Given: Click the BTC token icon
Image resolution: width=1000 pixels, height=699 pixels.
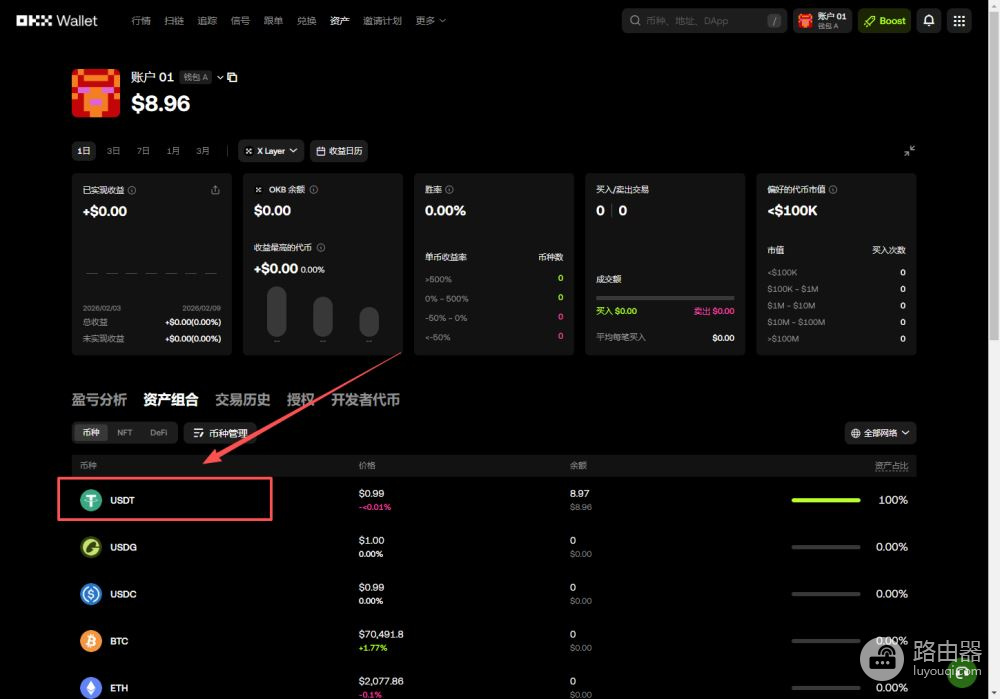Looking at the screenshot, I should click(91, 641).
